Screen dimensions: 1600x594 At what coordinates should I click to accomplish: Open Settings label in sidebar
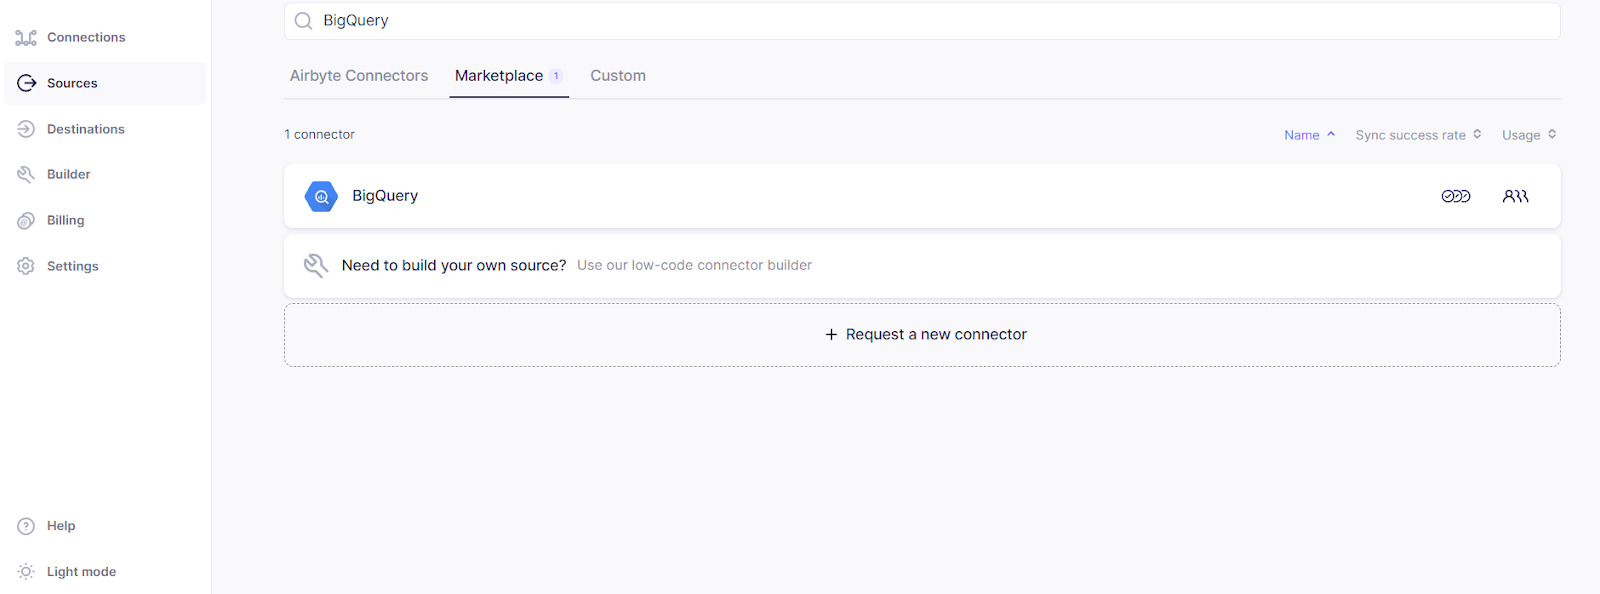(73, 266)
